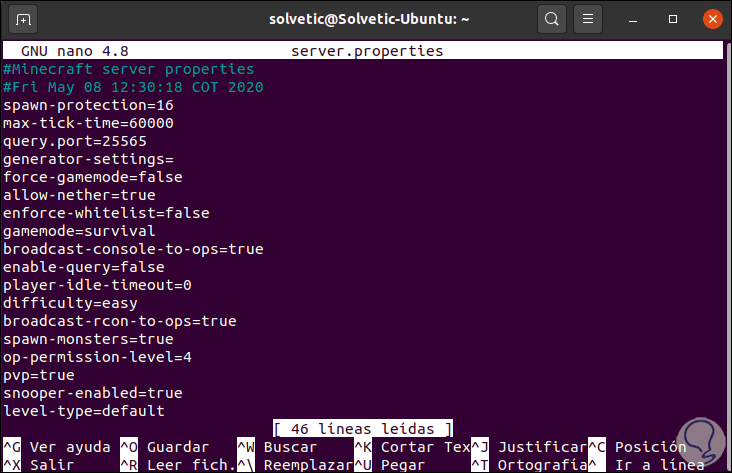Place cursor on op-permission-level=4 line
This screenshot has height=473, width=732.
click(x=97, y=357)
